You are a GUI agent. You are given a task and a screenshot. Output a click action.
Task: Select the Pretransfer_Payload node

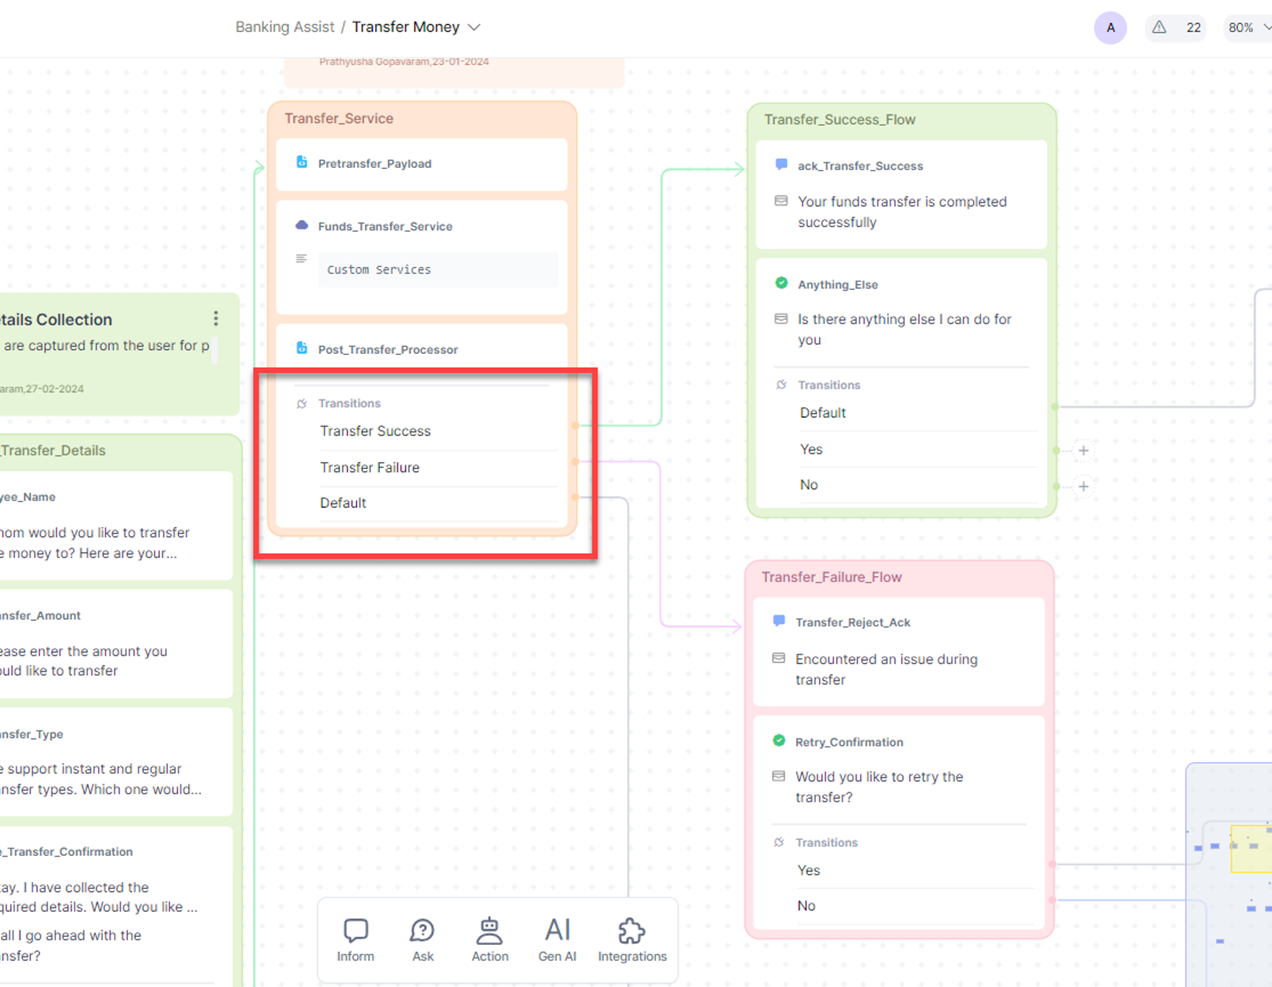point(375,164)
